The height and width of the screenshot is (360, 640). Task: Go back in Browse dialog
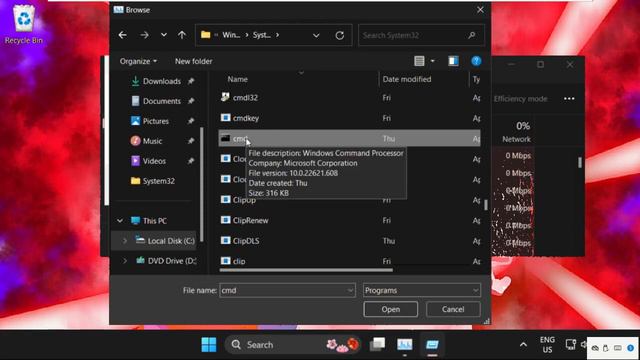click(122, 35)
